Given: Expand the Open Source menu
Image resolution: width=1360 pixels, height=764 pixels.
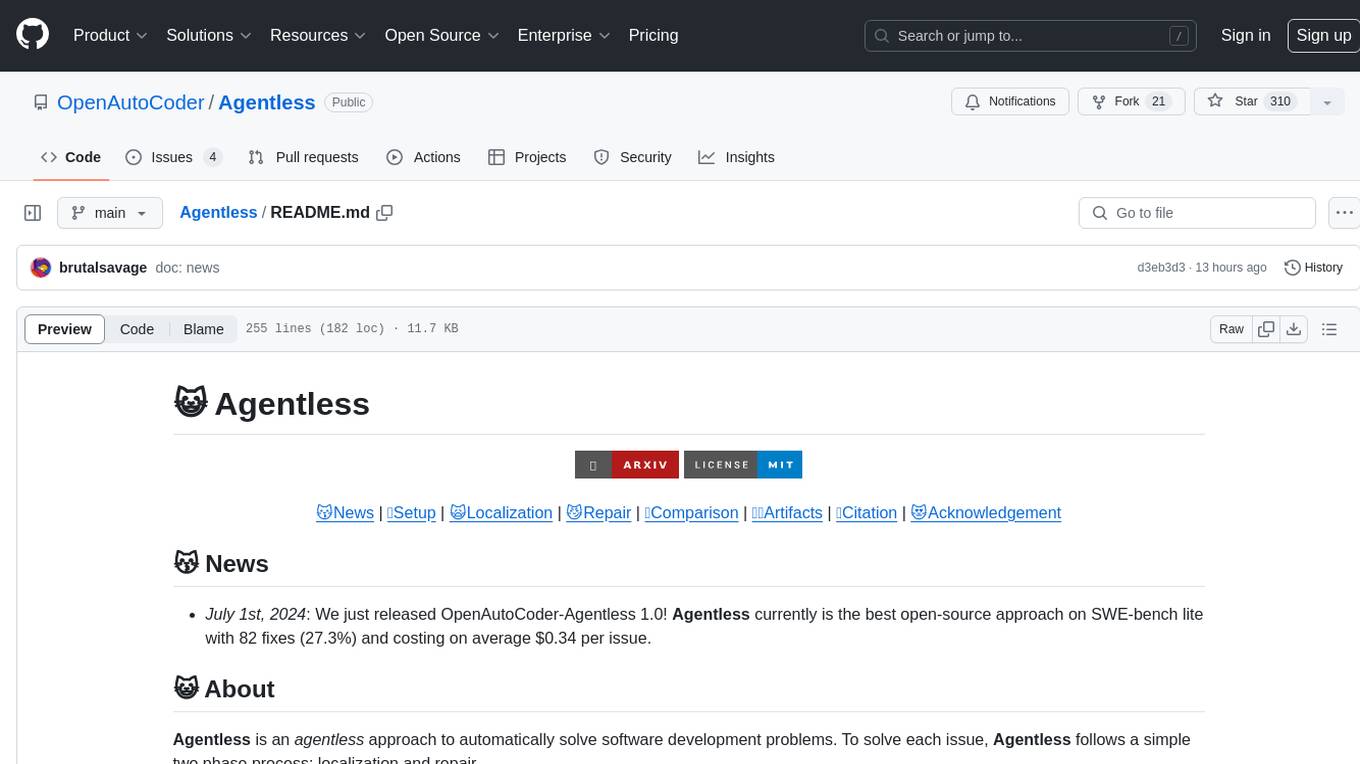Looking at the screenshot, I should point(441,35).
